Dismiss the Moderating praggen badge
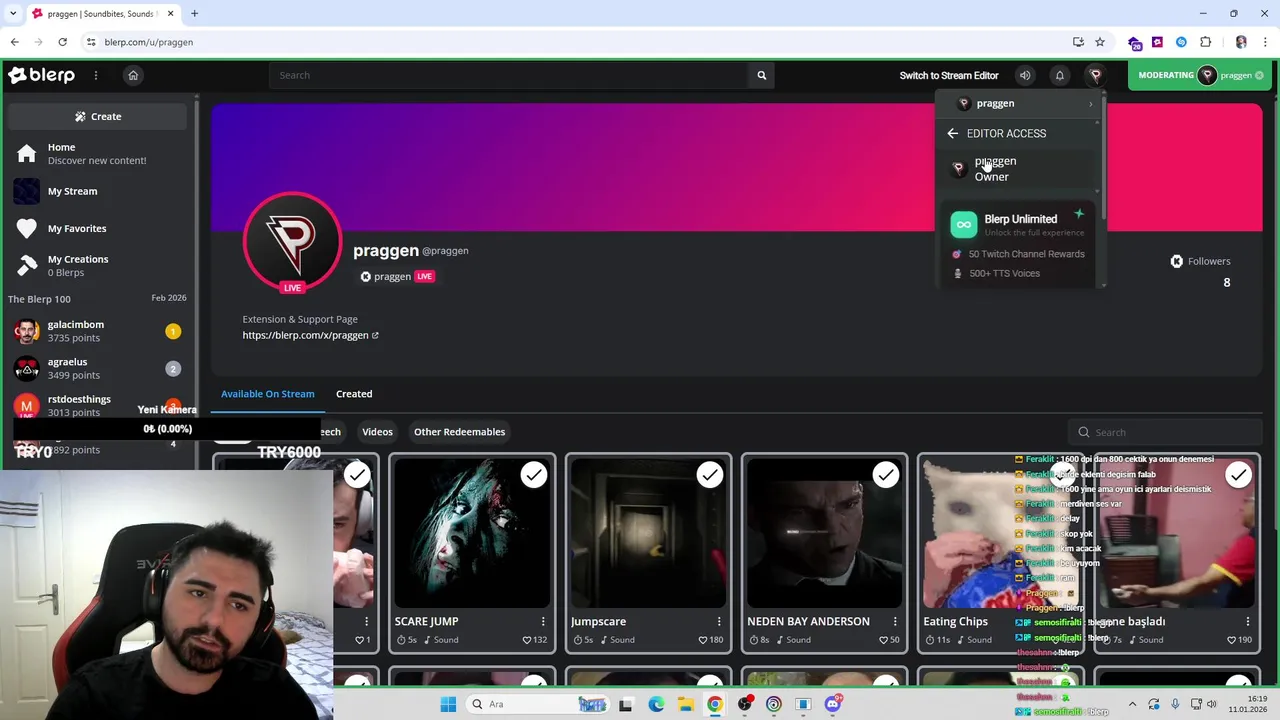The height and width of the screenshot is (720, 1280). pyautogui.click(x=1259, y=75)
